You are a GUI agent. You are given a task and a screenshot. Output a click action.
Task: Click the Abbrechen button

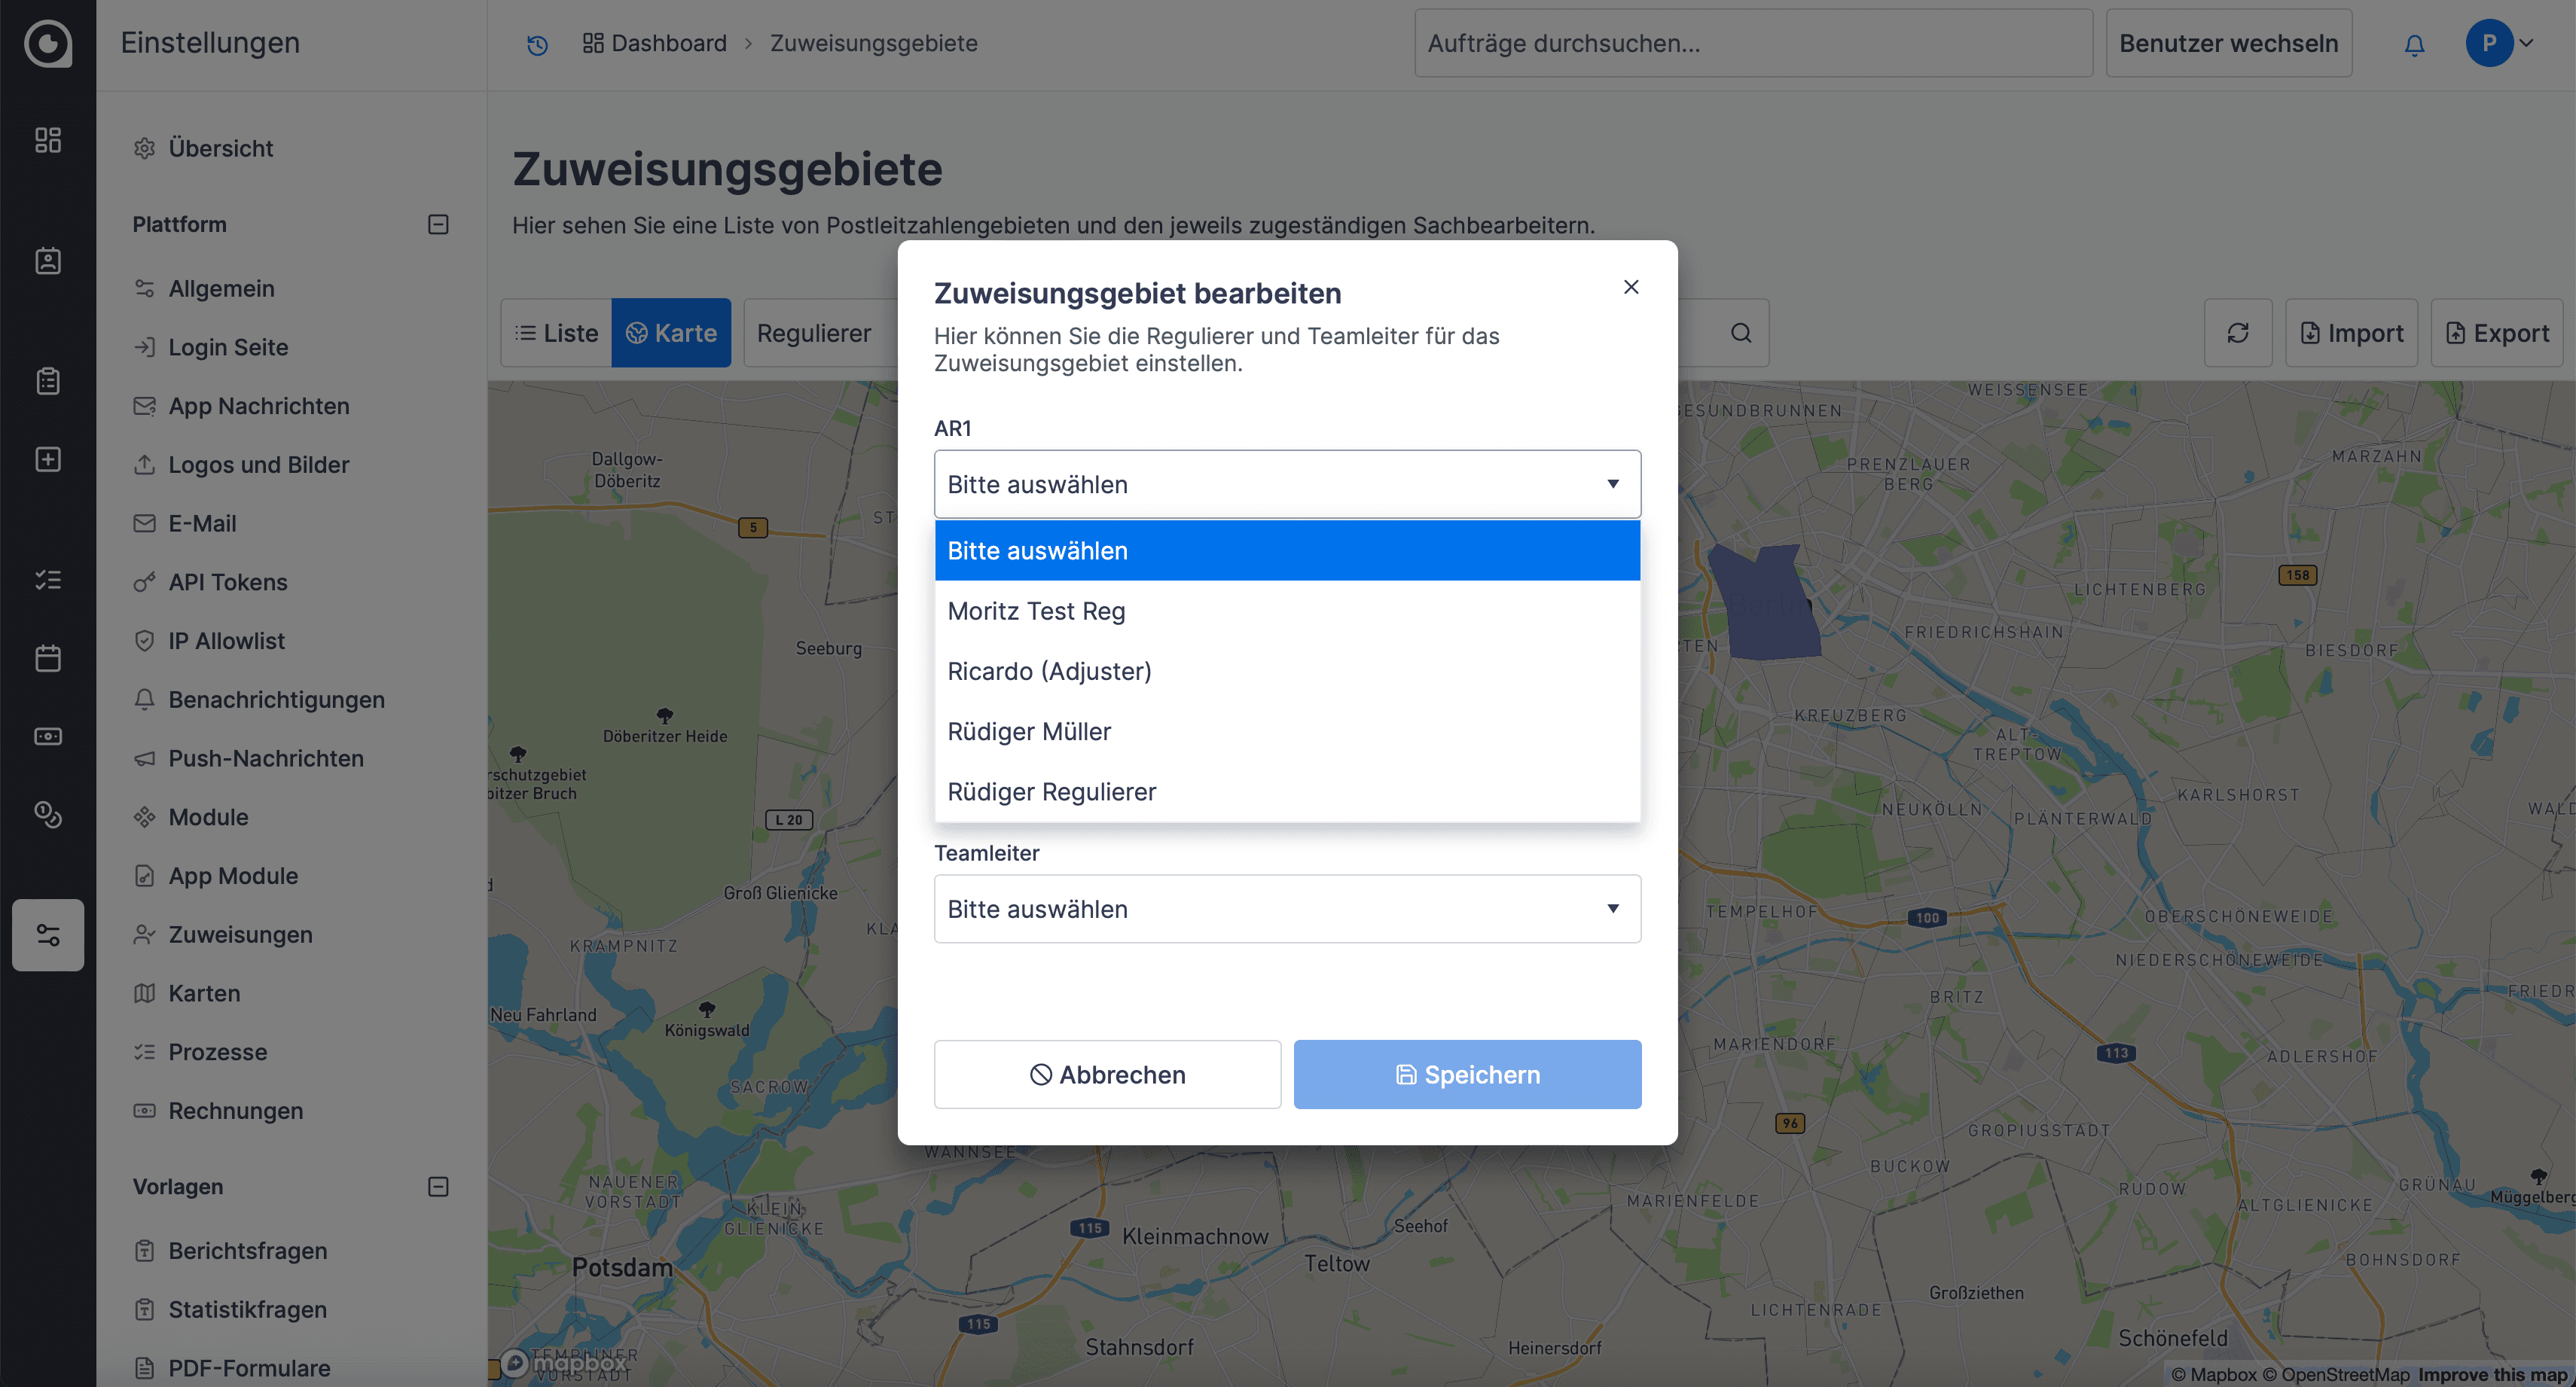tap(1107, 1075)
